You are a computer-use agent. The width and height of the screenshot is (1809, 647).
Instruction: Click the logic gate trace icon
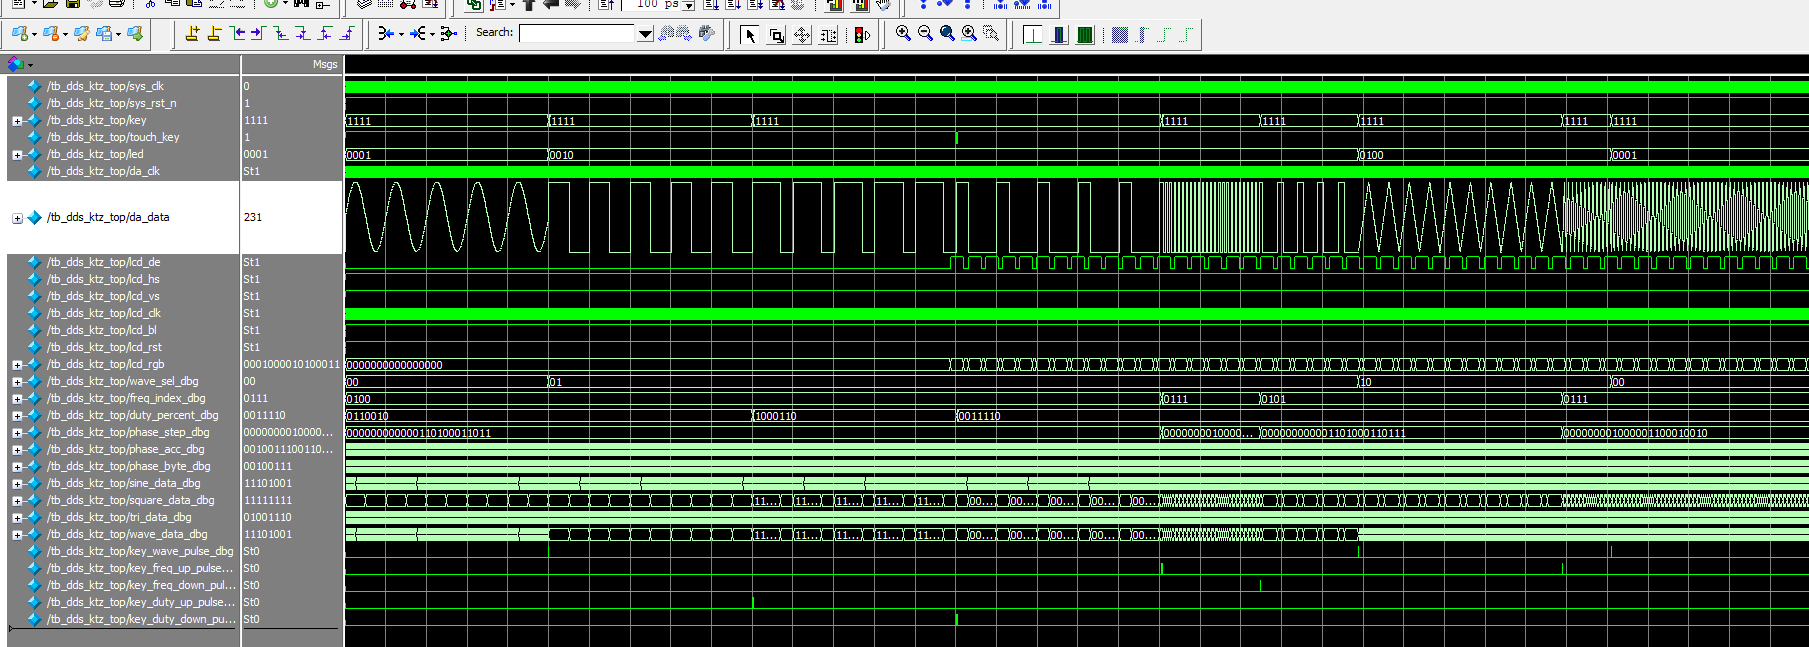tap(449, 34)
